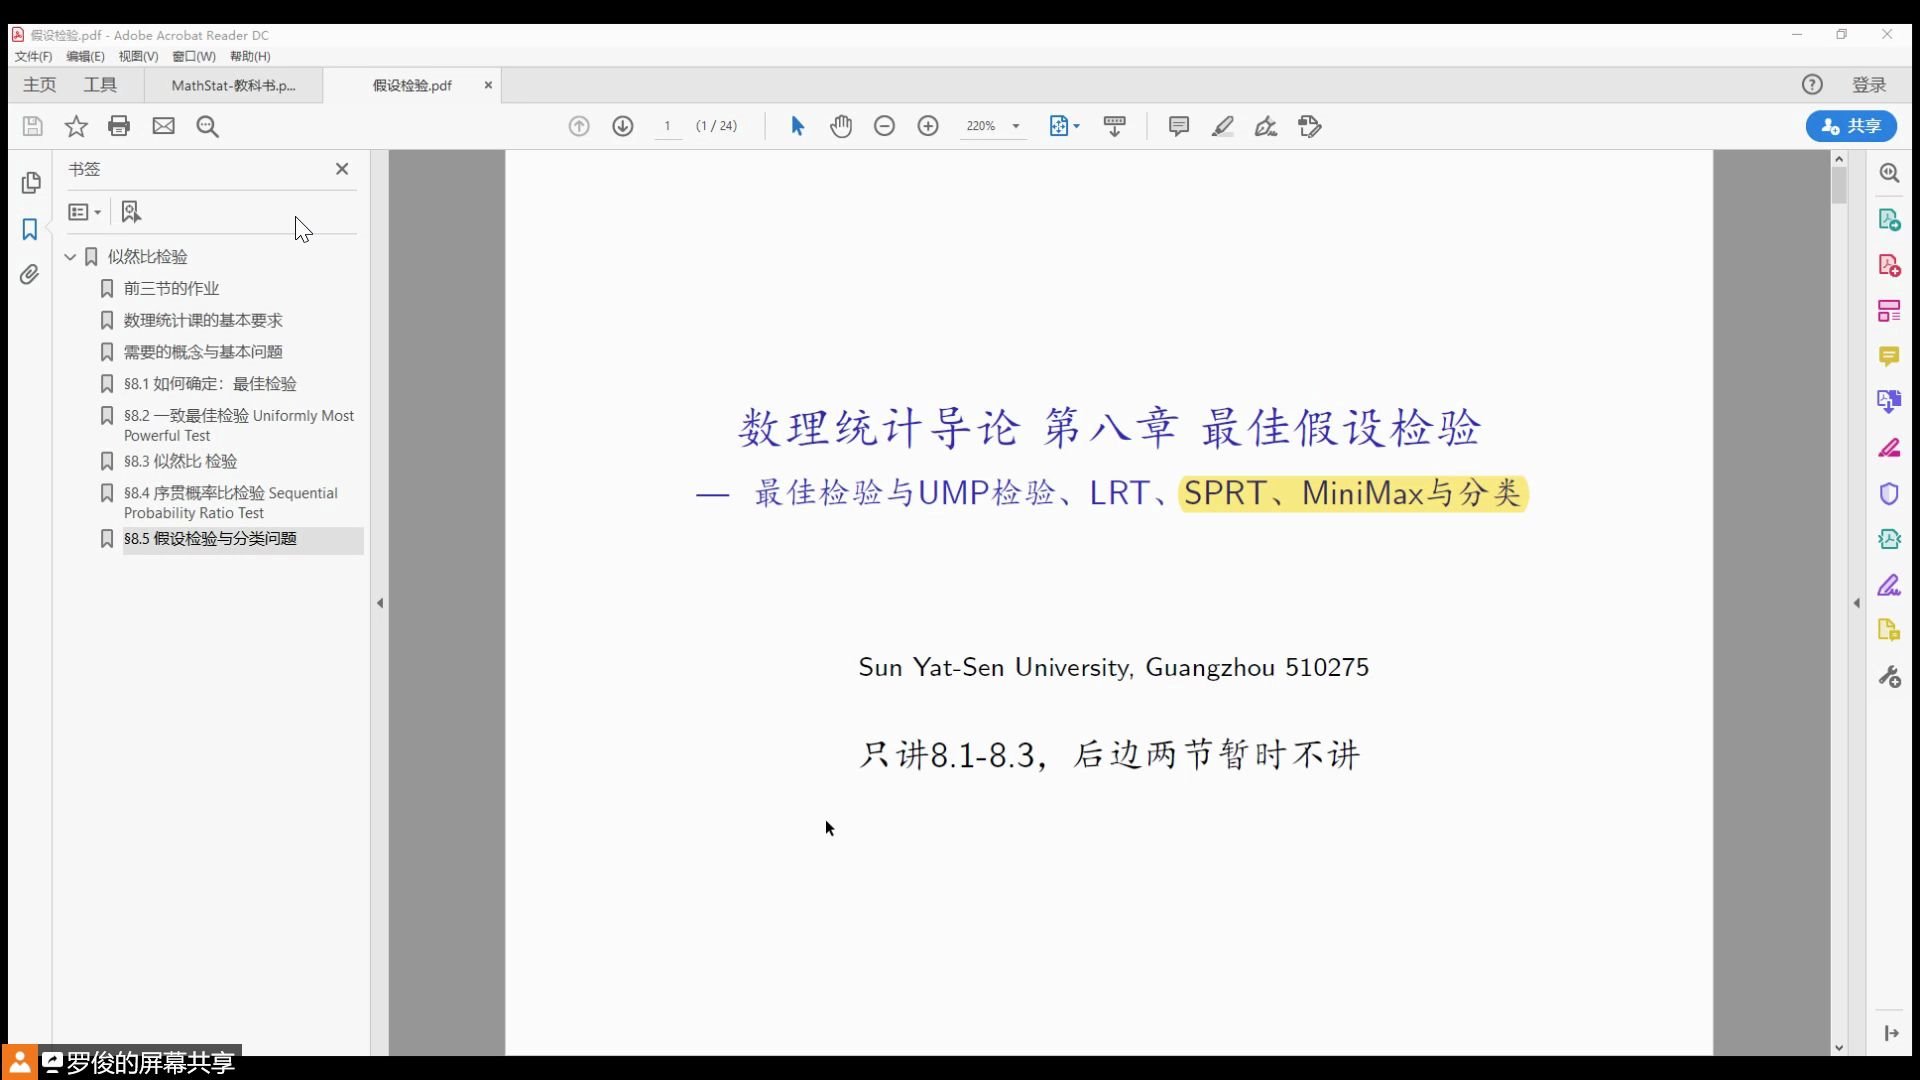Click the 登录 sign-in link

(1868, 85)
